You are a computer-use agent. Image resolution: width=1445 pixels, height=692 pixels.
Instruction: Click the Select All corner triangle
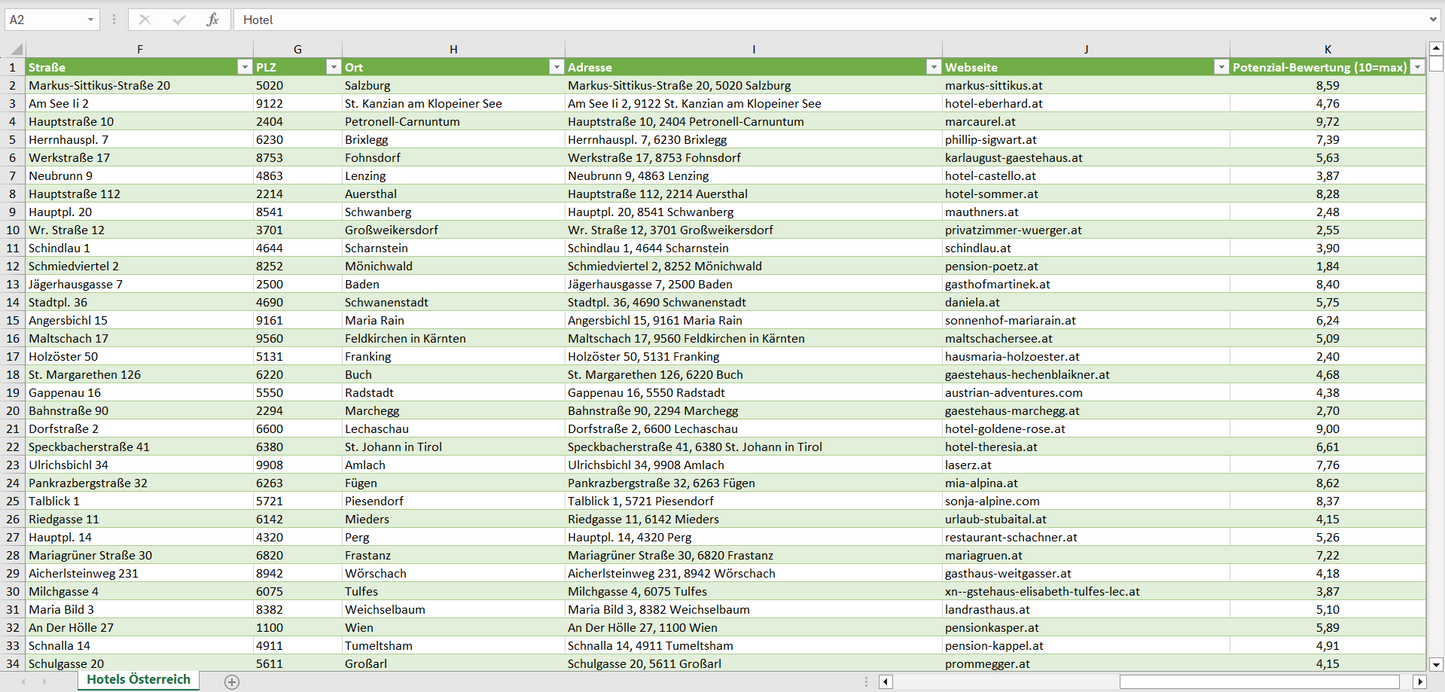click(x=14, y=49)
